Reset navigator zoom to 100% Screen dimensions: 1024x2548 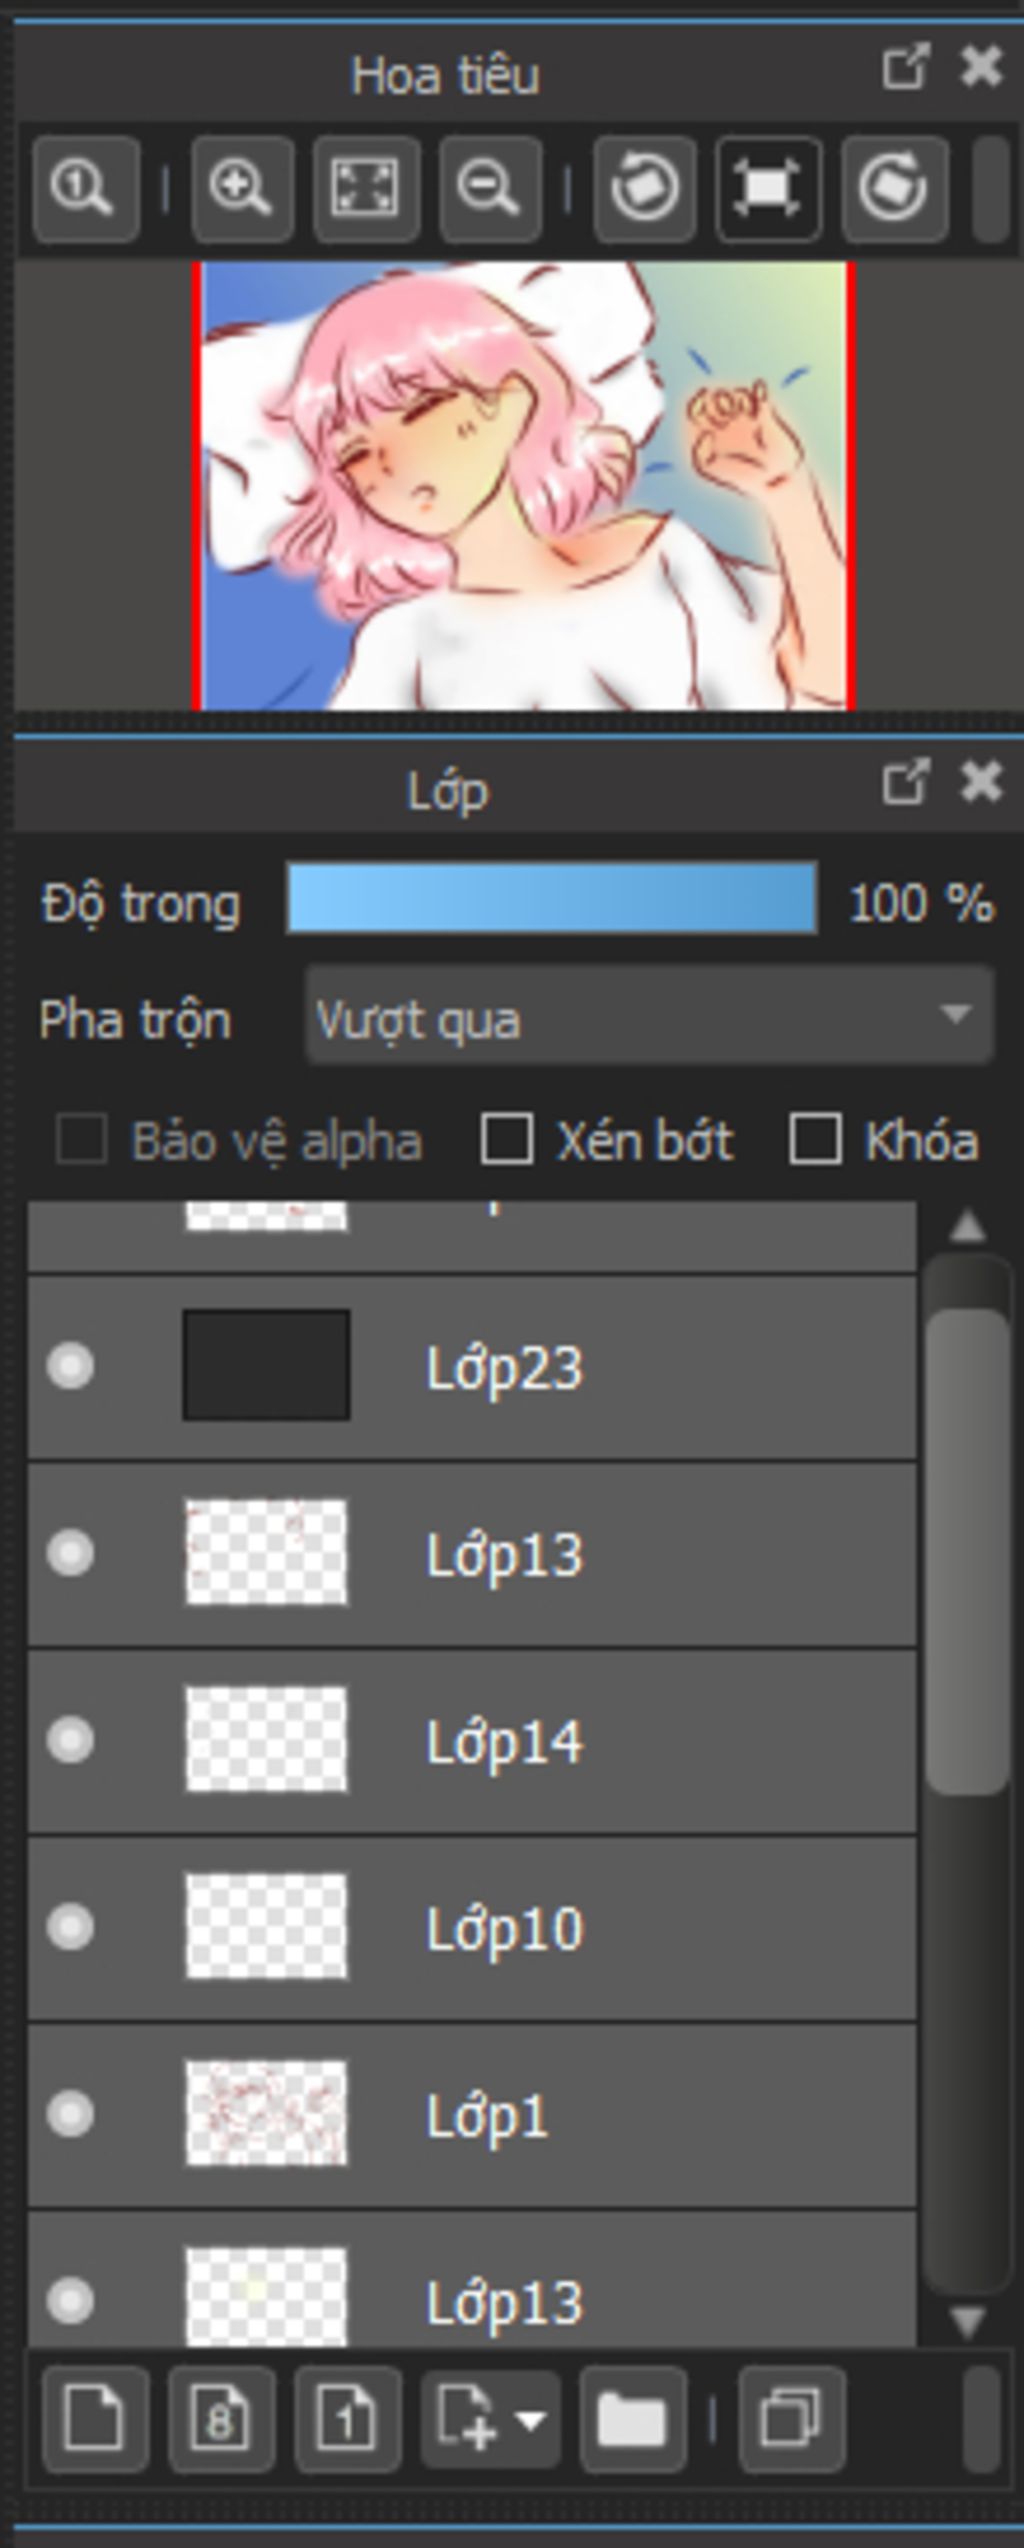pyautogui.click(x=85, y=189)
